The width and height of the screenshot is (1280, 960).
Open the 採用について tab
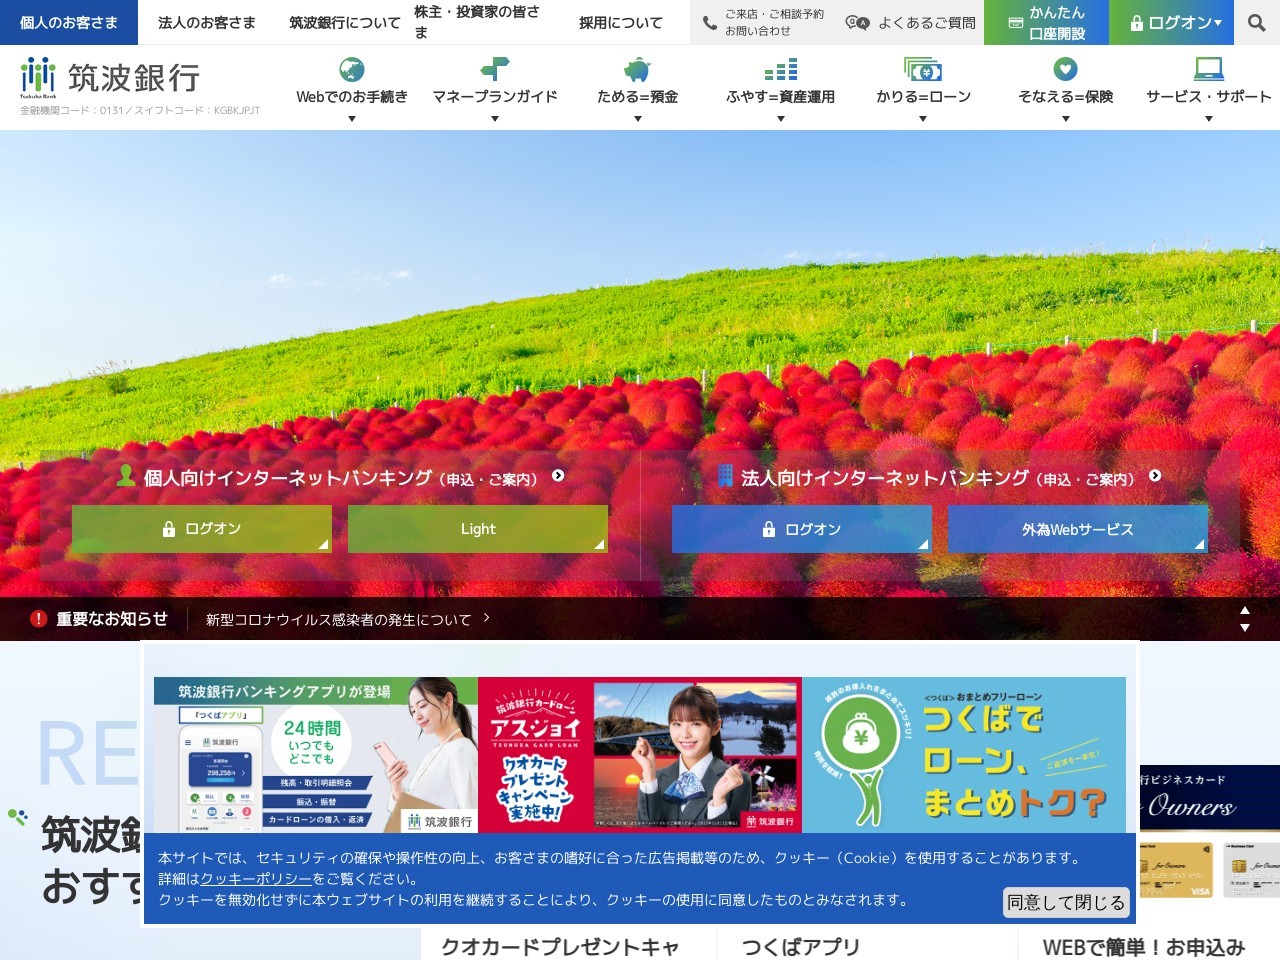click(x=621, y=22)
